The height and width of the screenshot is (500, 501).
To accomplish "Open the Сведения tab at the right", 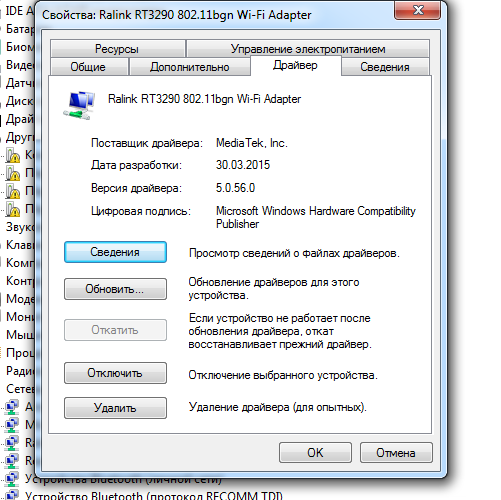I will pyautogui.click(x=385, y=67).
